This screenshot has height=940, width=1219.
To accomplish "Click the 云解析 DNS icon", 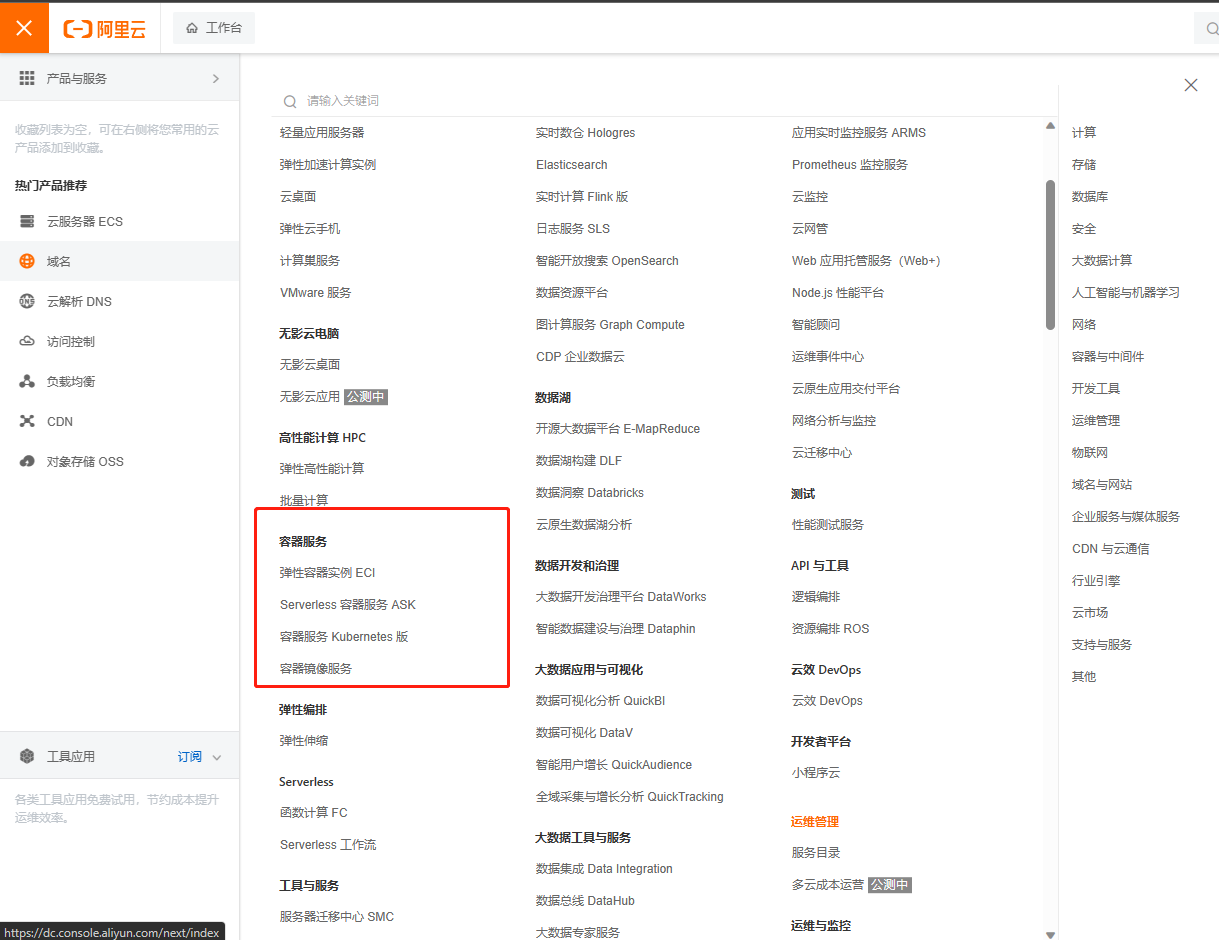I will (x=27, y=301).
